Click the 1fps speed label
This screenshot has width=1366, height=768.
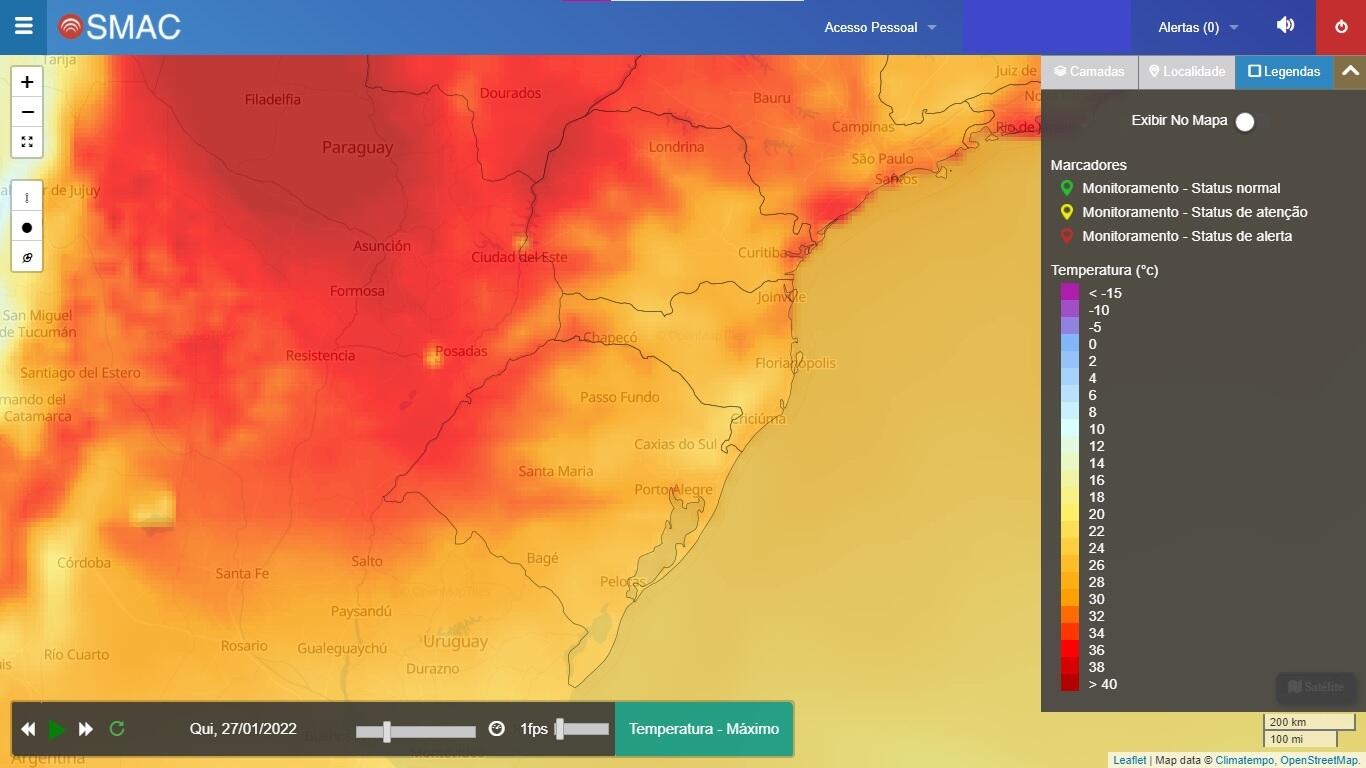pyautogui.click(x=534, y=729)
